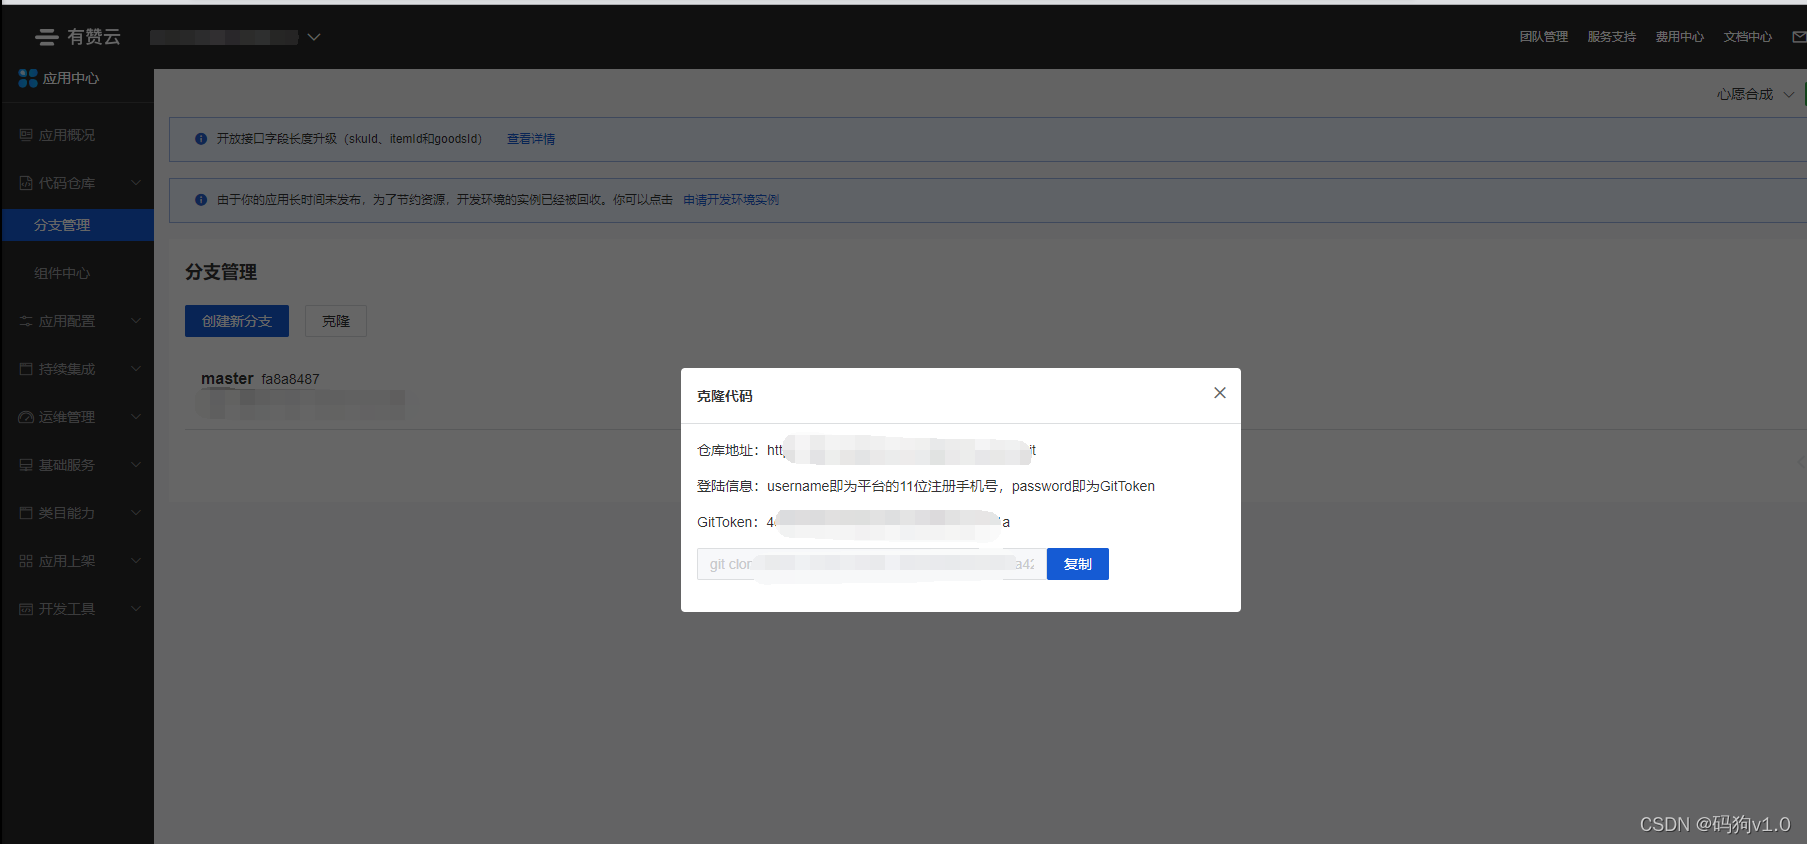The image size is (1807, 844).
Task: Open 服务支持 in top navigation
Action: [x=1612, y=37]
